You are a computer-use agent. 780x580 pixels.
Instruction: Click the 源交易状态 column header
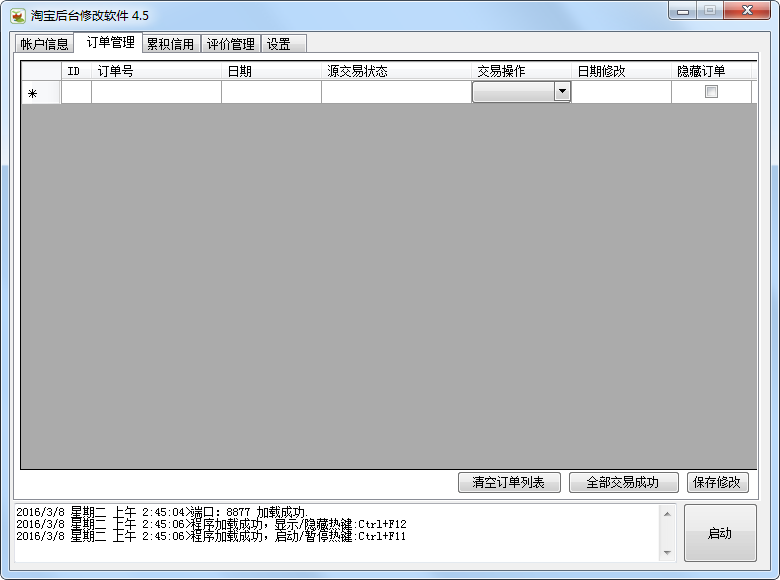396,71
